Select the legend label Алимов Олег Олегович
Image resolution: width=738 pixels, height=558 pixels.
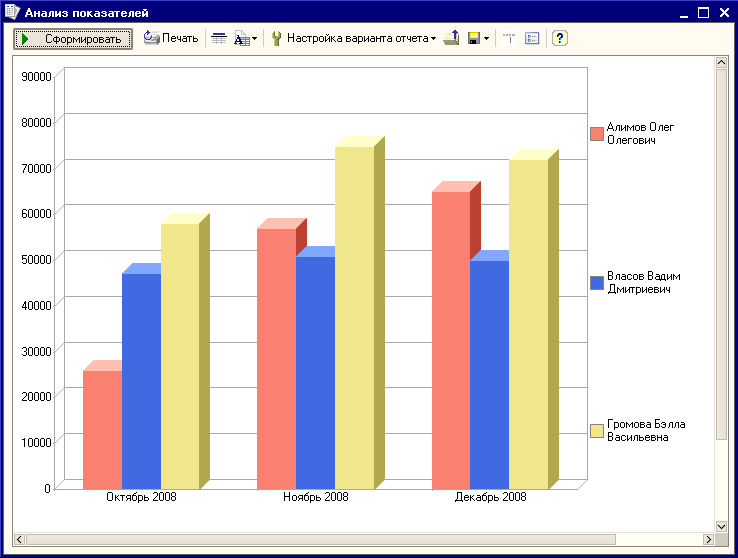[x=640, y=134]
